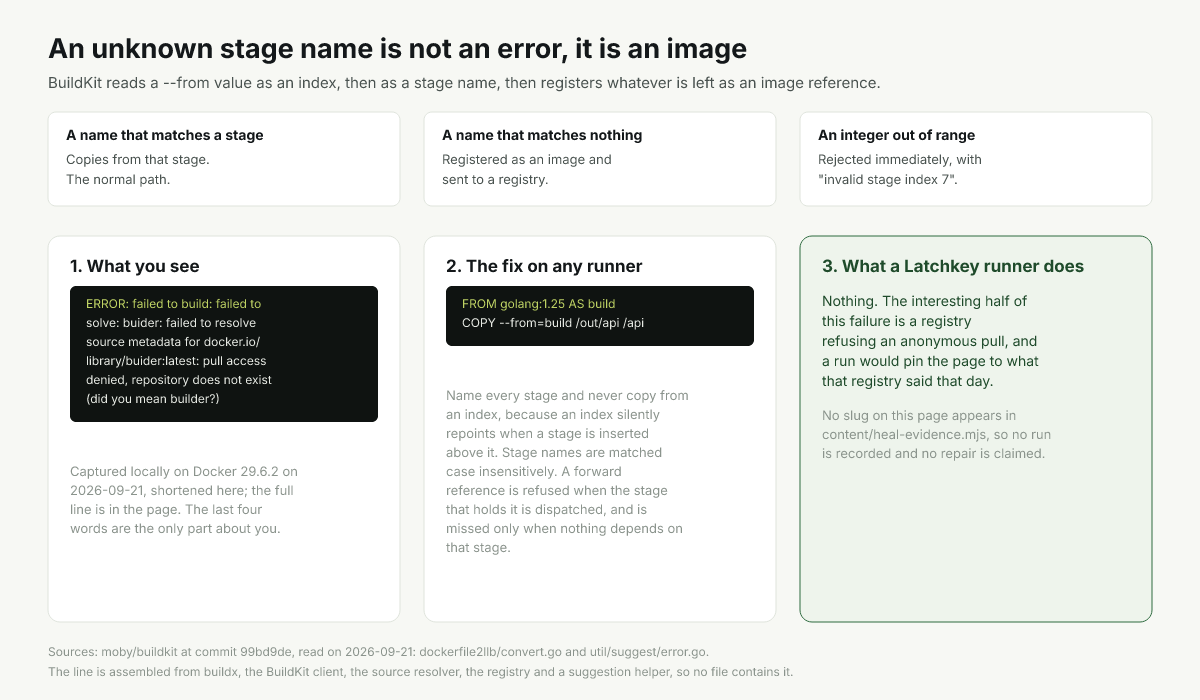Click the text "The normal path."

[118, 180]
